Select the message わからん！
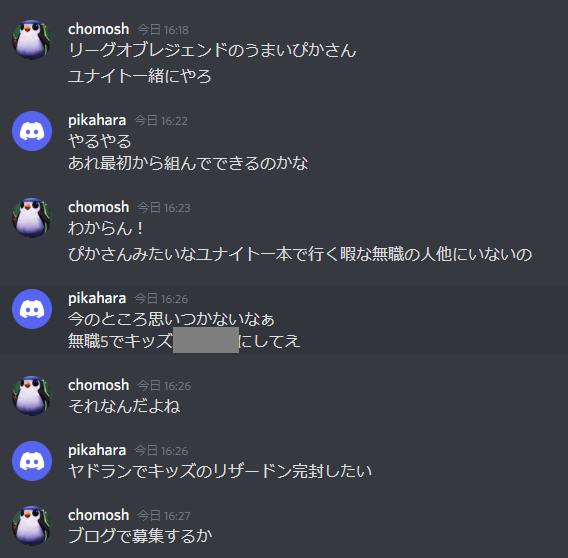 pos(106,228)
